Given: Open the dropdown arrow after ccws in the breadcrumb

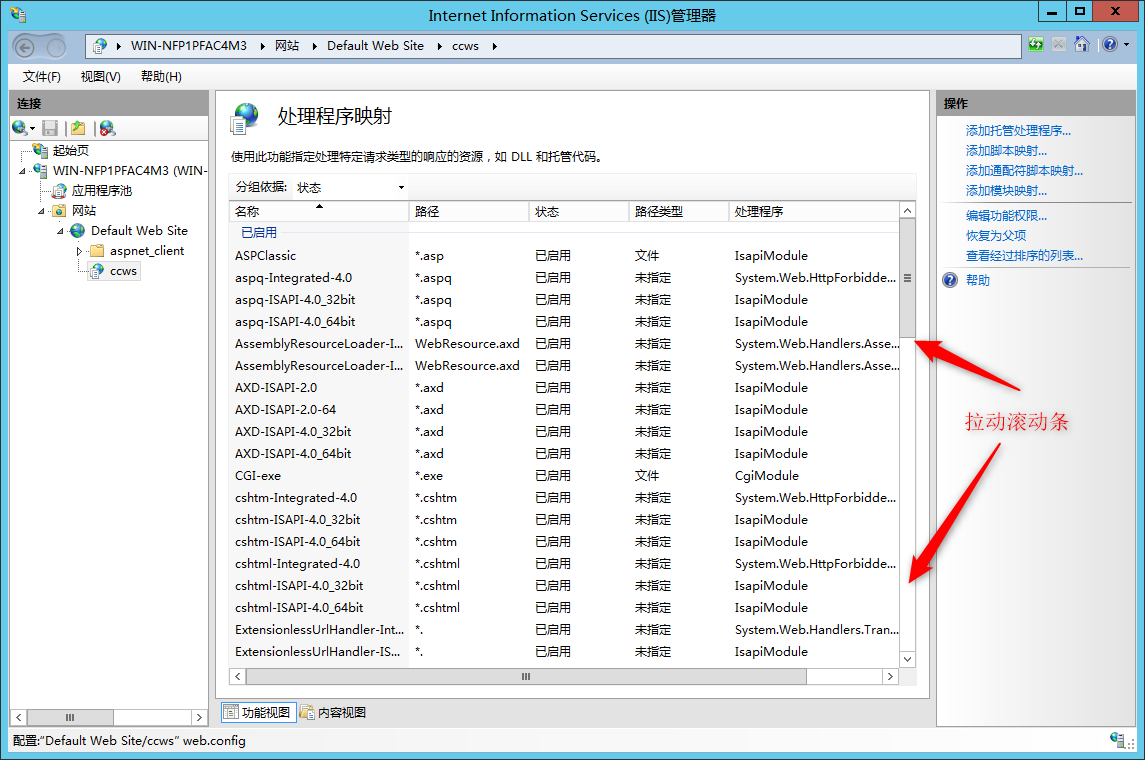Looking at the screenshot, I should (494, 46).
